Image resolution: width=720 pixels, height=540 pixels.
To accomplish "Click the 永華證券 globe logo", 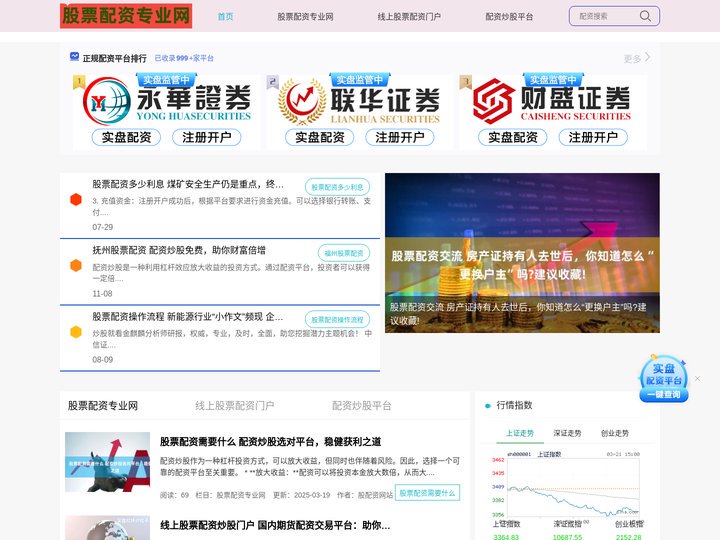I will tap(107, 101).
